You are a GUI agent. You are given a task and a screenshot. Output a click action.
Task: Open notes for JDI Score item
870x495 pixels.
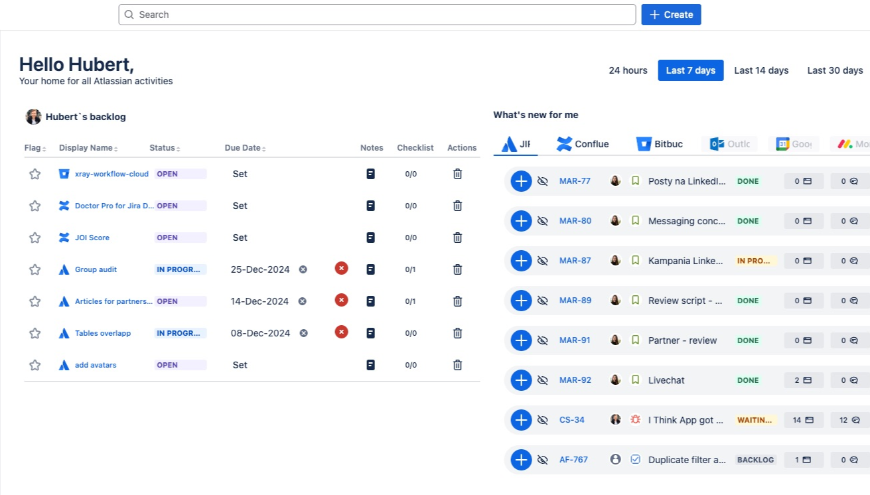pos(371,238)
